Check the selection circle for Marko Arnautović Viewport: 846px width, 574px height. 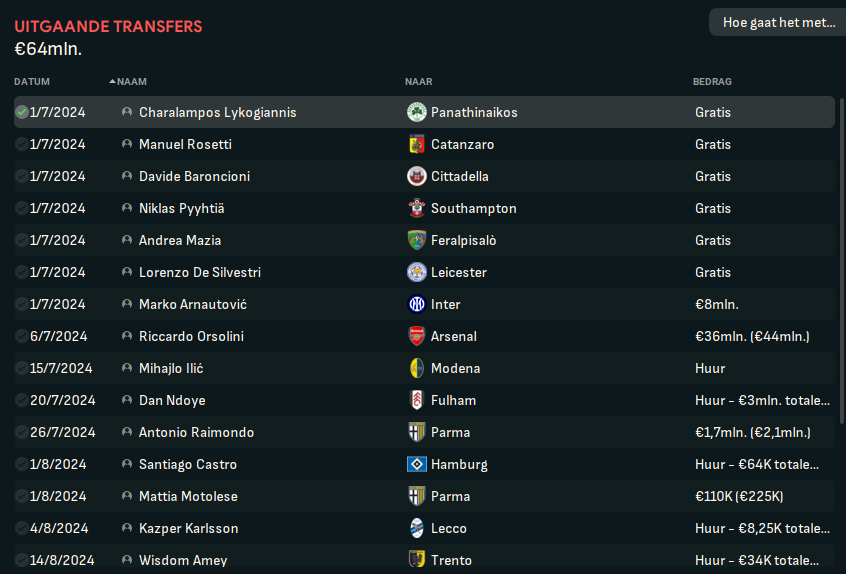point(22,304)
